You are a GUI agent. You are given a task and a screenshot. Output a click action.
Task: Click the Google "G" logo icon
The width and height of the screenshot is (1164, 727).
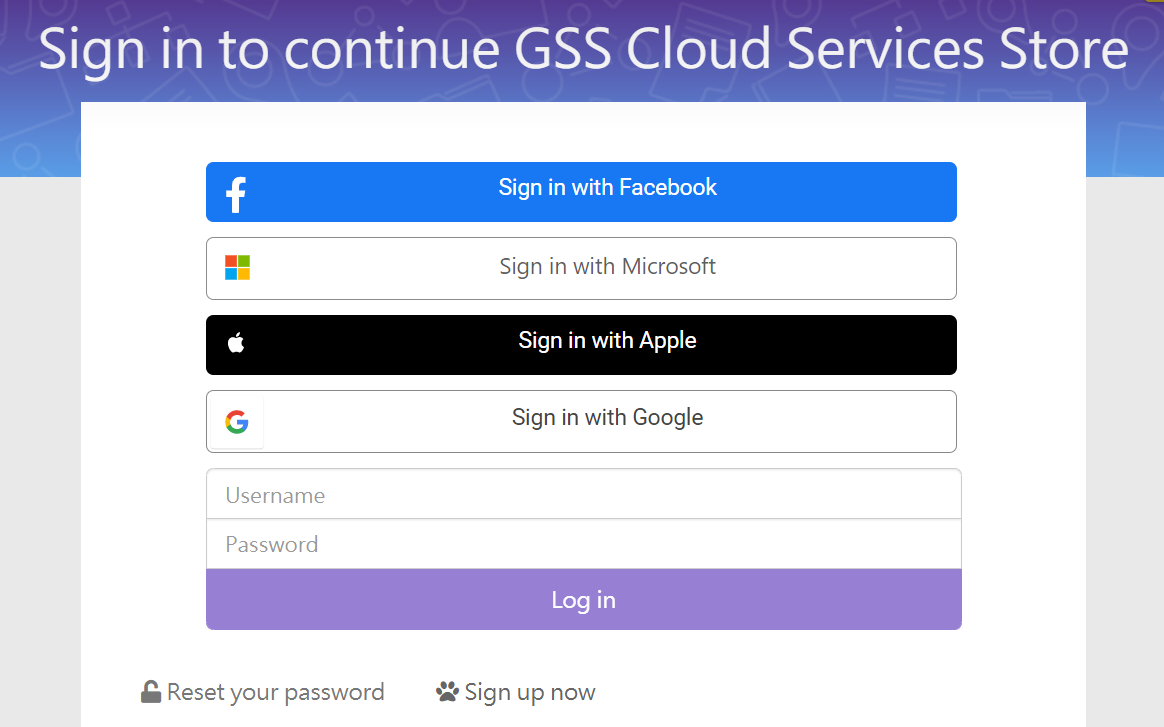pyautogui.click(x=237, y=422)
